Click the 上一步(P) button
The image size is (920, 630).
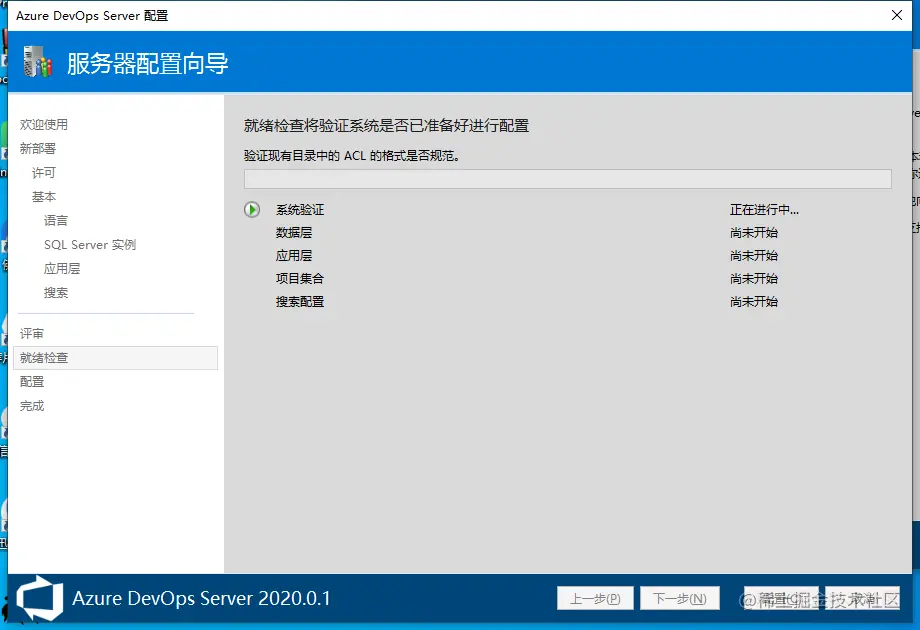coord(595,598)
